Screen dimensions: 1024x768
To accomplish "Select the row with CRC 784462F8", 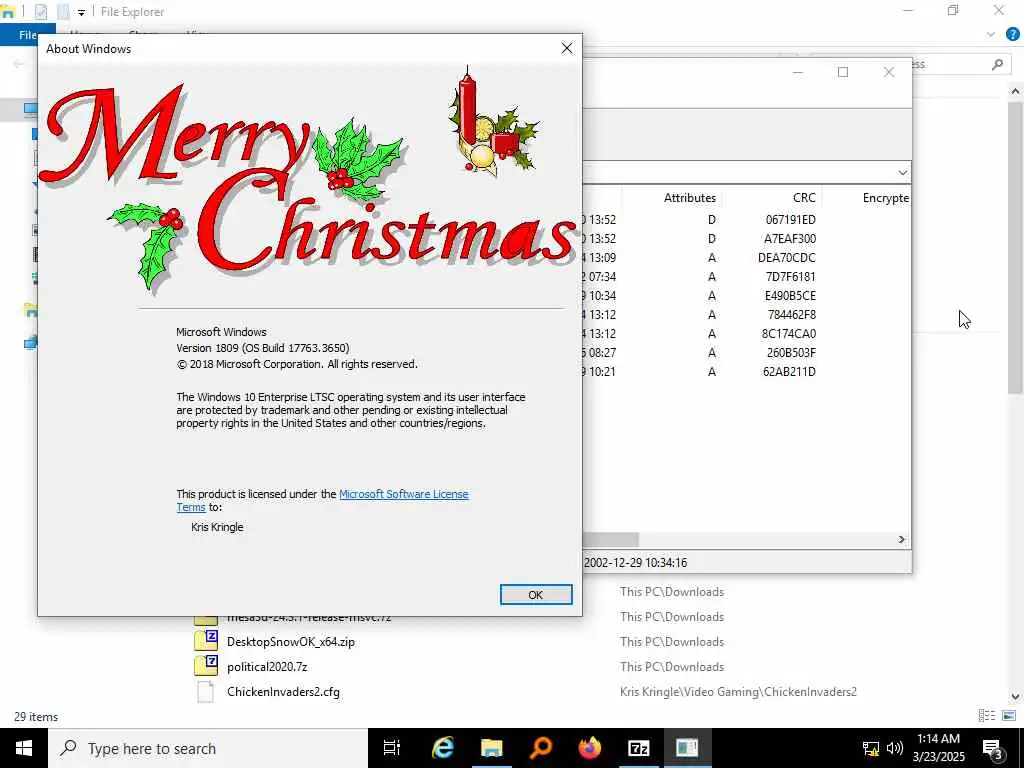I will click(746, 314).
